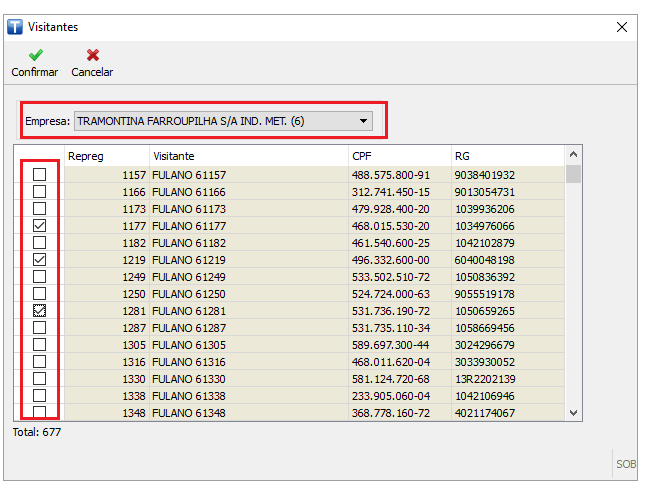
Task: Click the scrollbar down arrow
Action: (573, 412)
